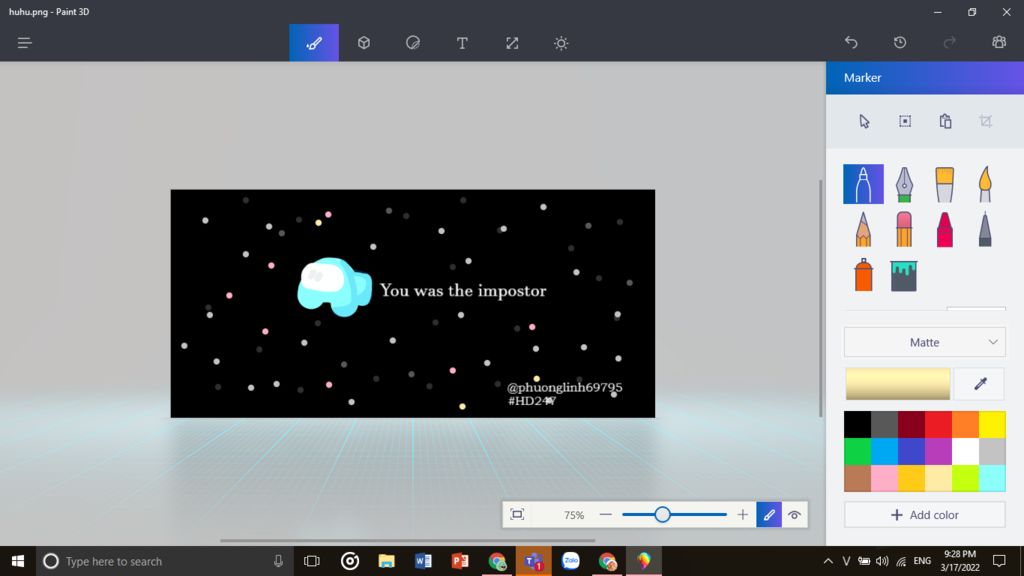Open the Windows Start menu
Screen dimensions: 1024x576
click(x=18, y=561)
